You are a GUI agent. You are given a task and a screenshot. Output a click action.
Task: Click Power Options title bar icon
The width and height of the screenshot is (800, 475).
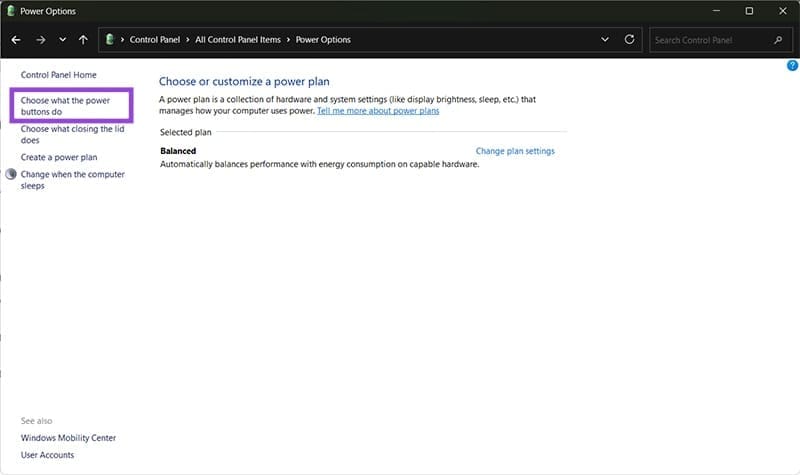point(10,11)
